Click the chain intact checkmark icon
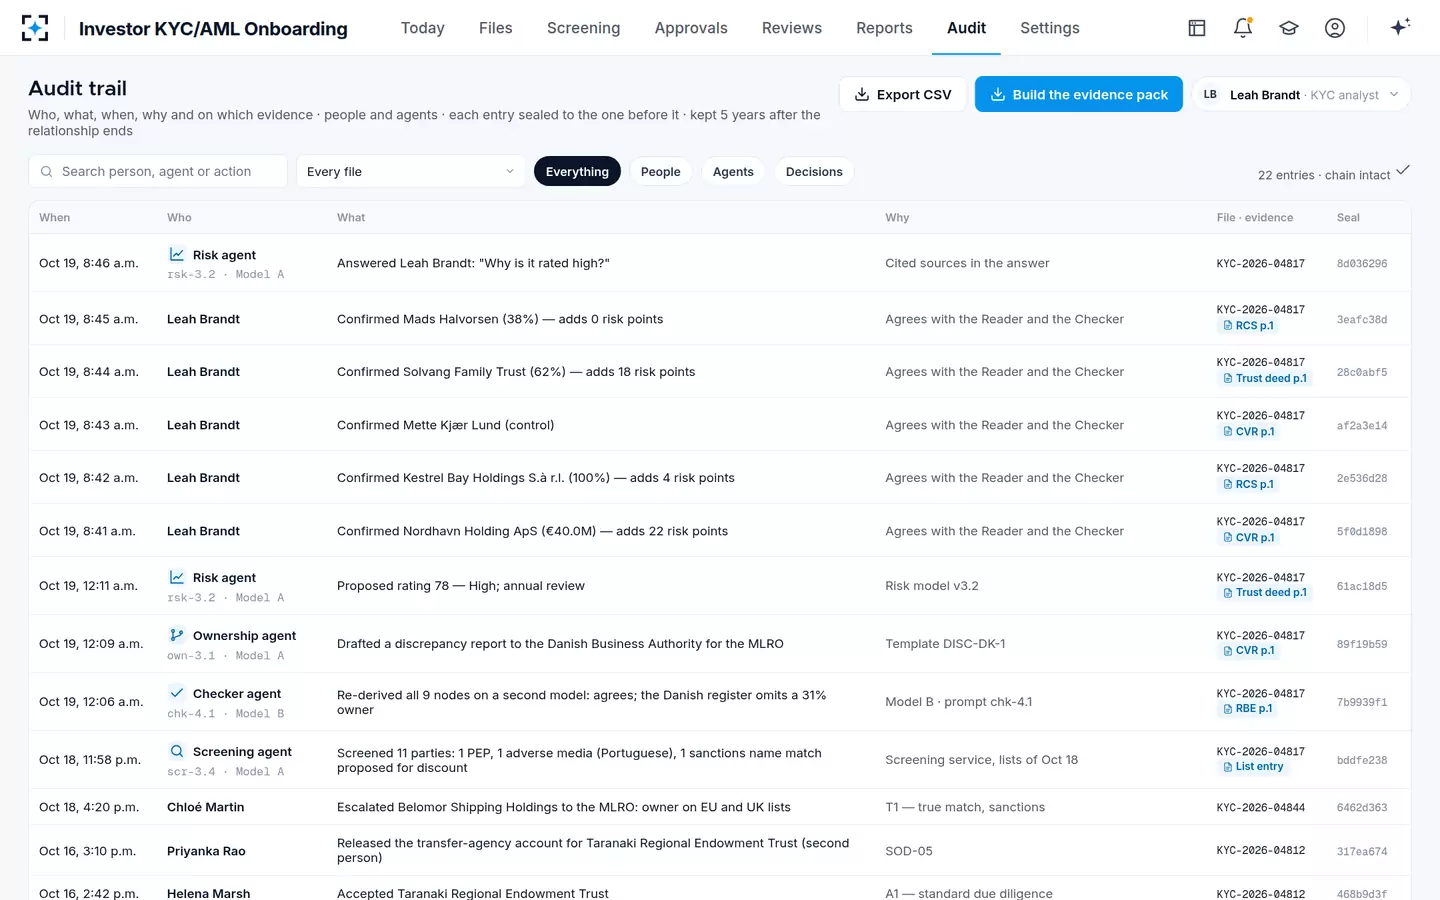This screenshot has width=1440, height=900. pos(1403,170)
